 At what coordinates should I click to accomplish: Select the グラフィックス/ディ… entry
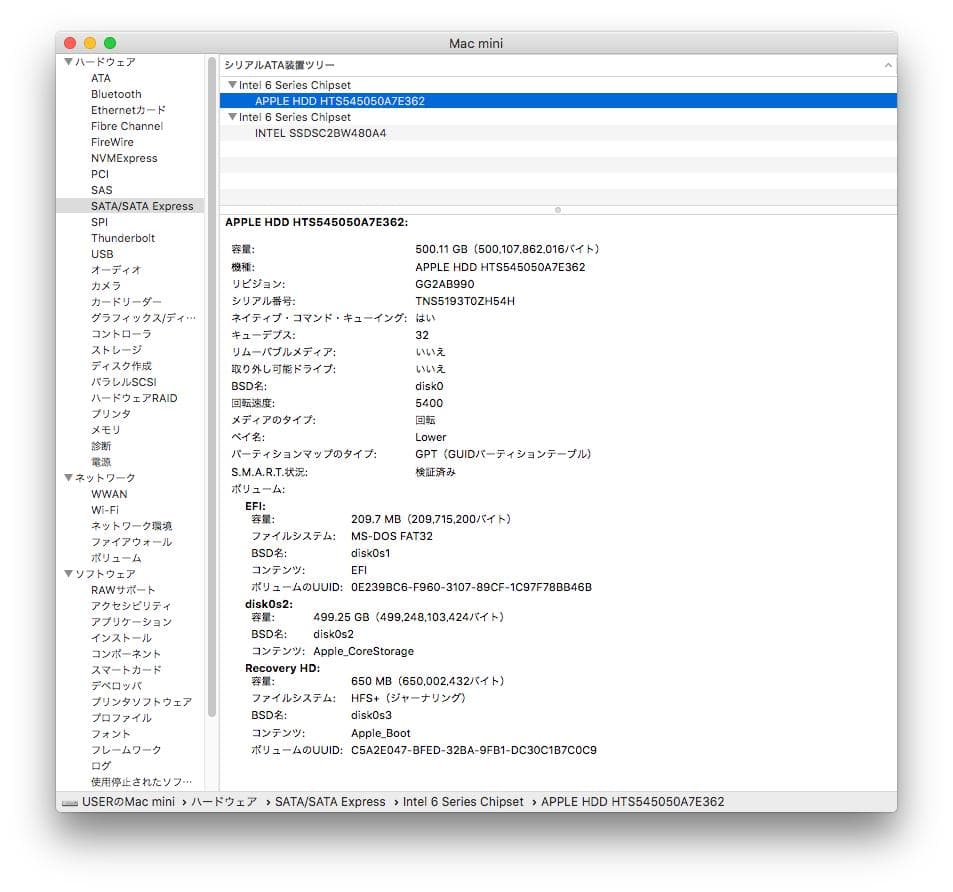(x=143, y=318)
